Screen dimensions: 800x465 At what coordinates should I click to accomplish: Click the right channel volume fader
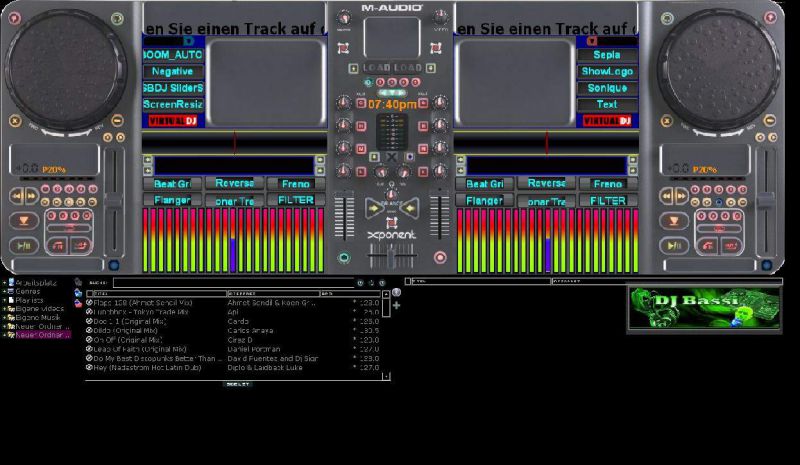439,215
